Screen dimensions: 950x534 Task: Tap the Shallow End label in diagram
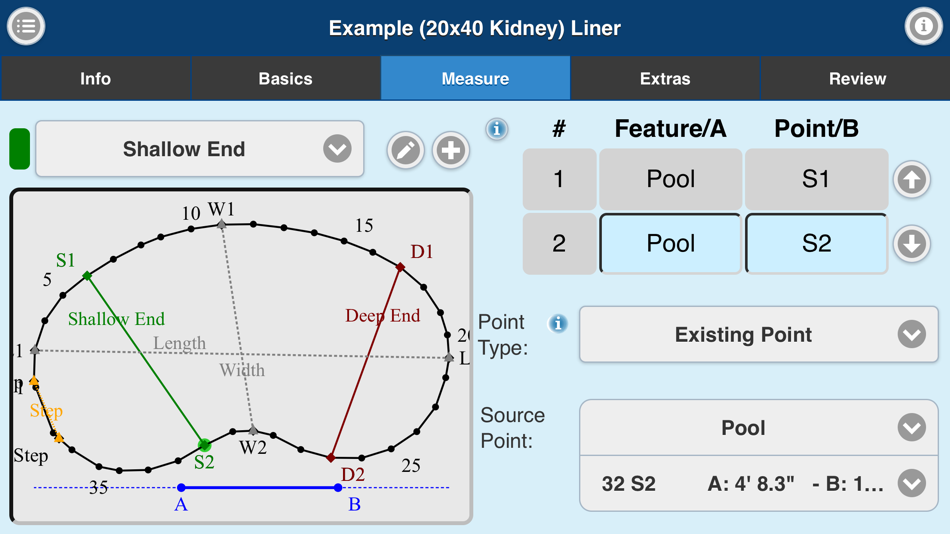pyautogui.click(x=116, y=319)
